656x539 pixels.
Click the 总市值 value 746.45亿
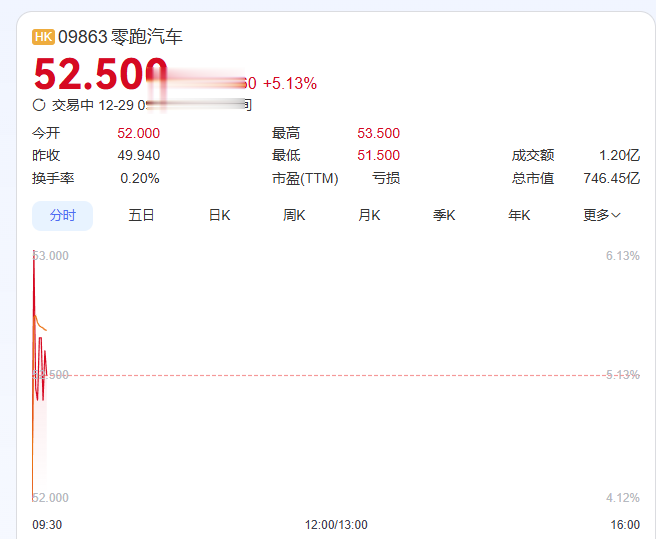pyautogui.click(x=612, y=178)
